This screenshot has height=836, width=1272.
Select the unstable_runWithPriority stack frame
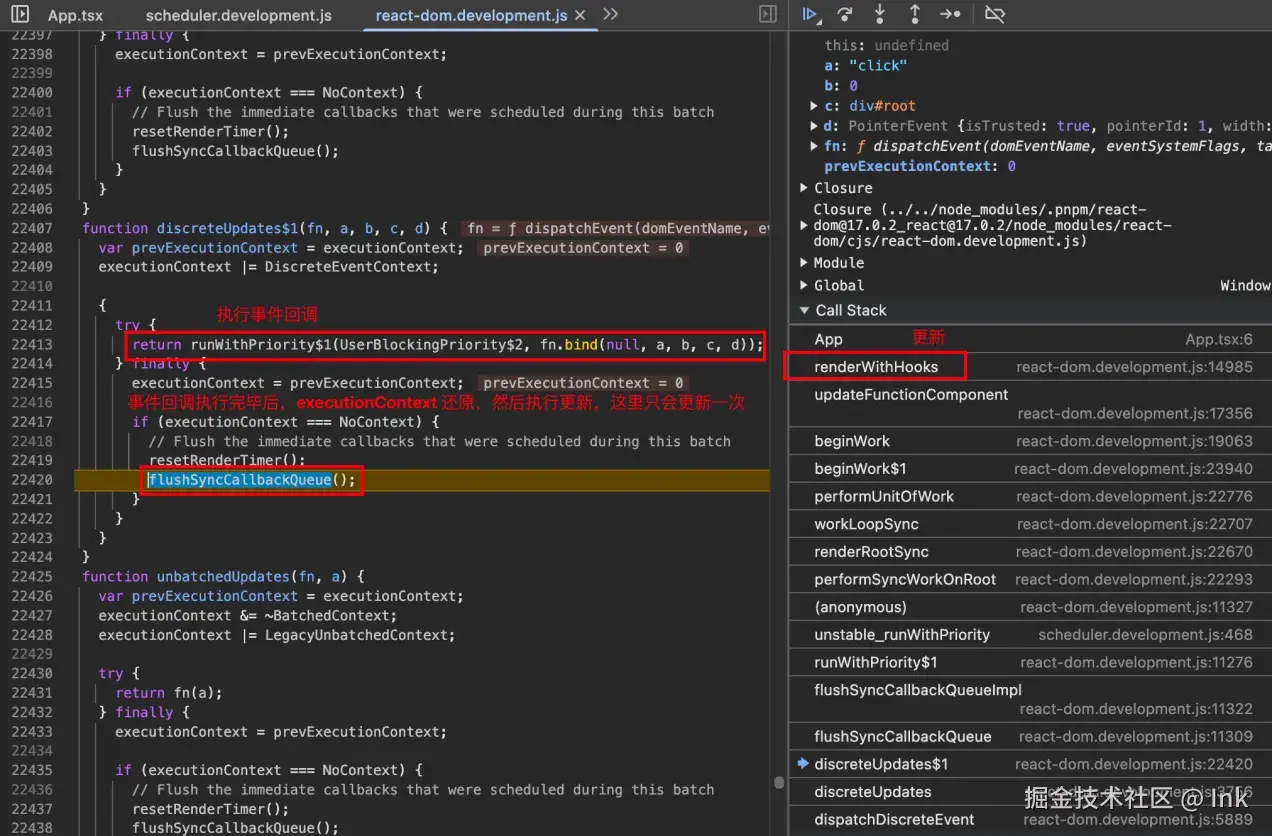(1030, 635)
